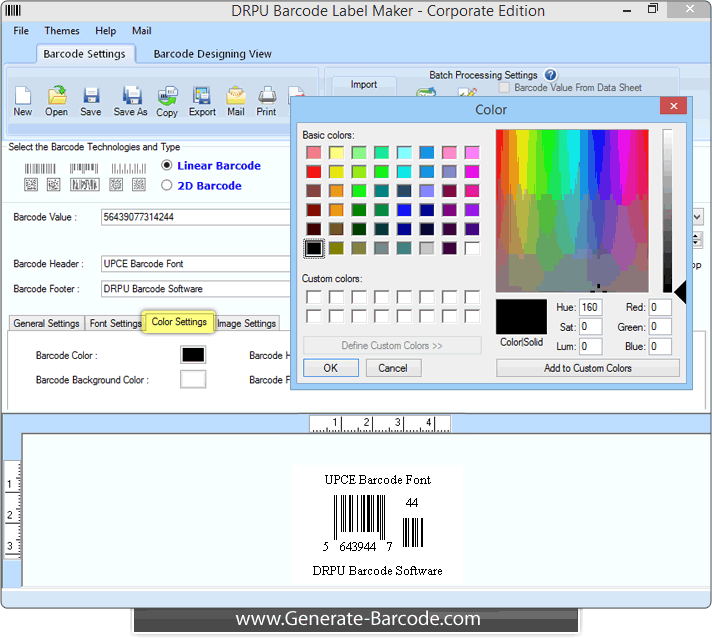Click the Hue value field

tap(591, 307)
